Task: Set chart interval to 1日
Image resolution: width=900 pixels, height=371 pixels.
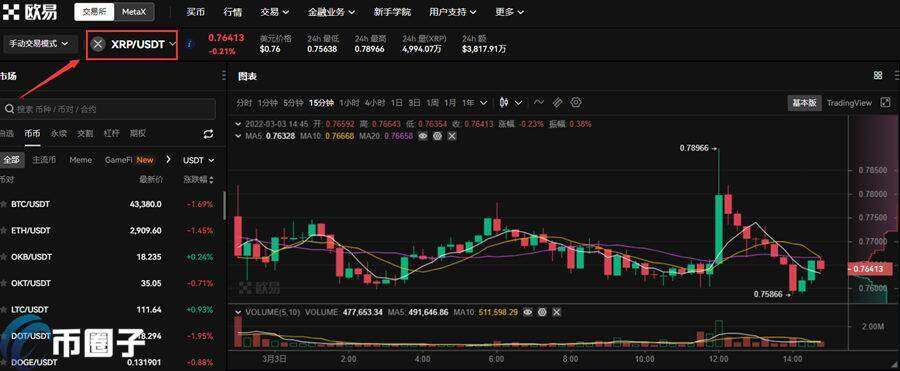Action: click(397, 103)
